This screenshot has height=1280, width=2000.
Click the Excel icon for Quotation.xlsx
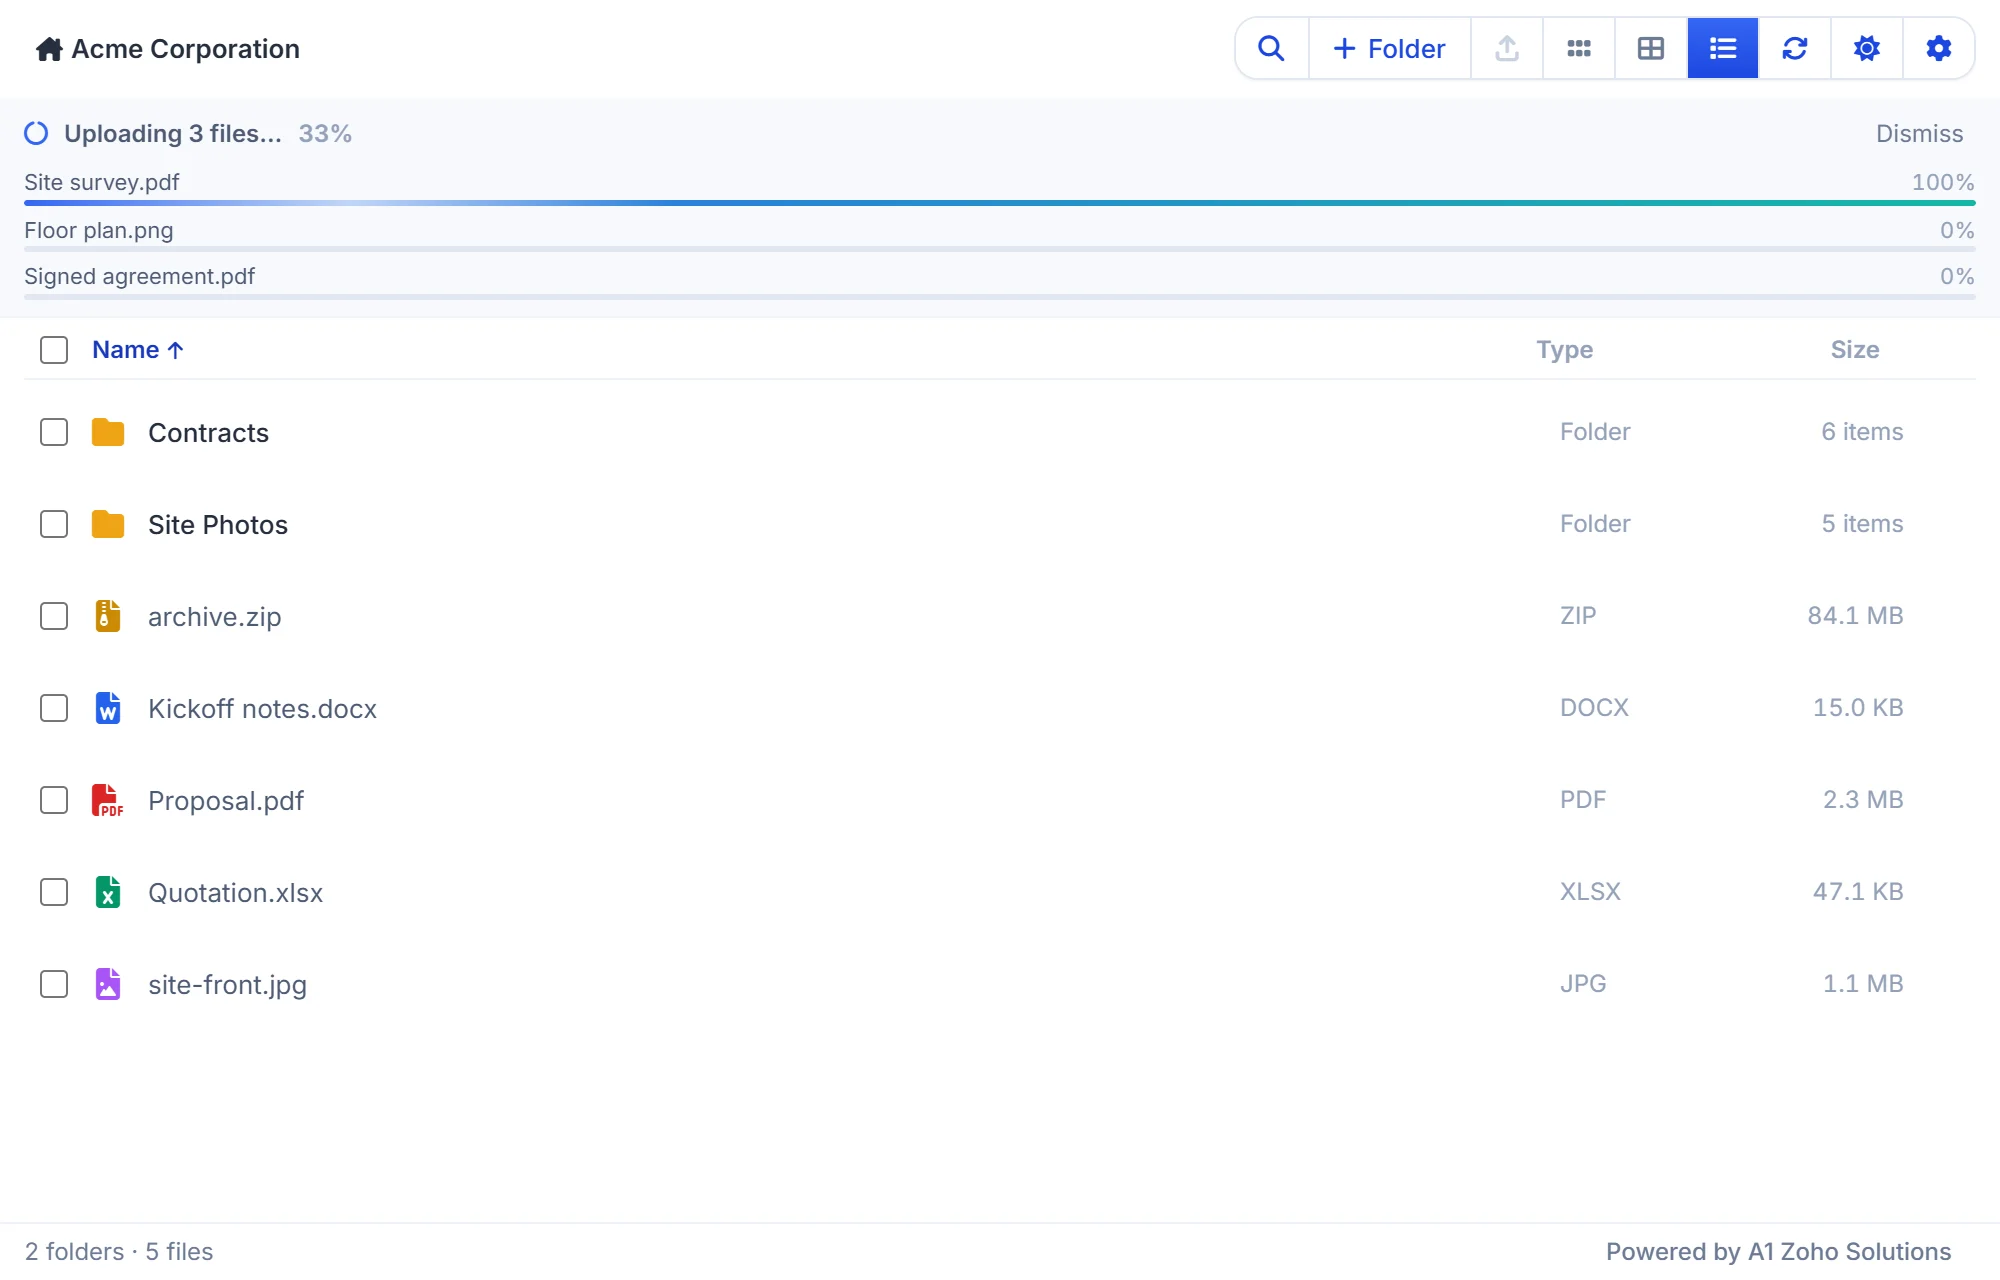(x=108, y=892)
